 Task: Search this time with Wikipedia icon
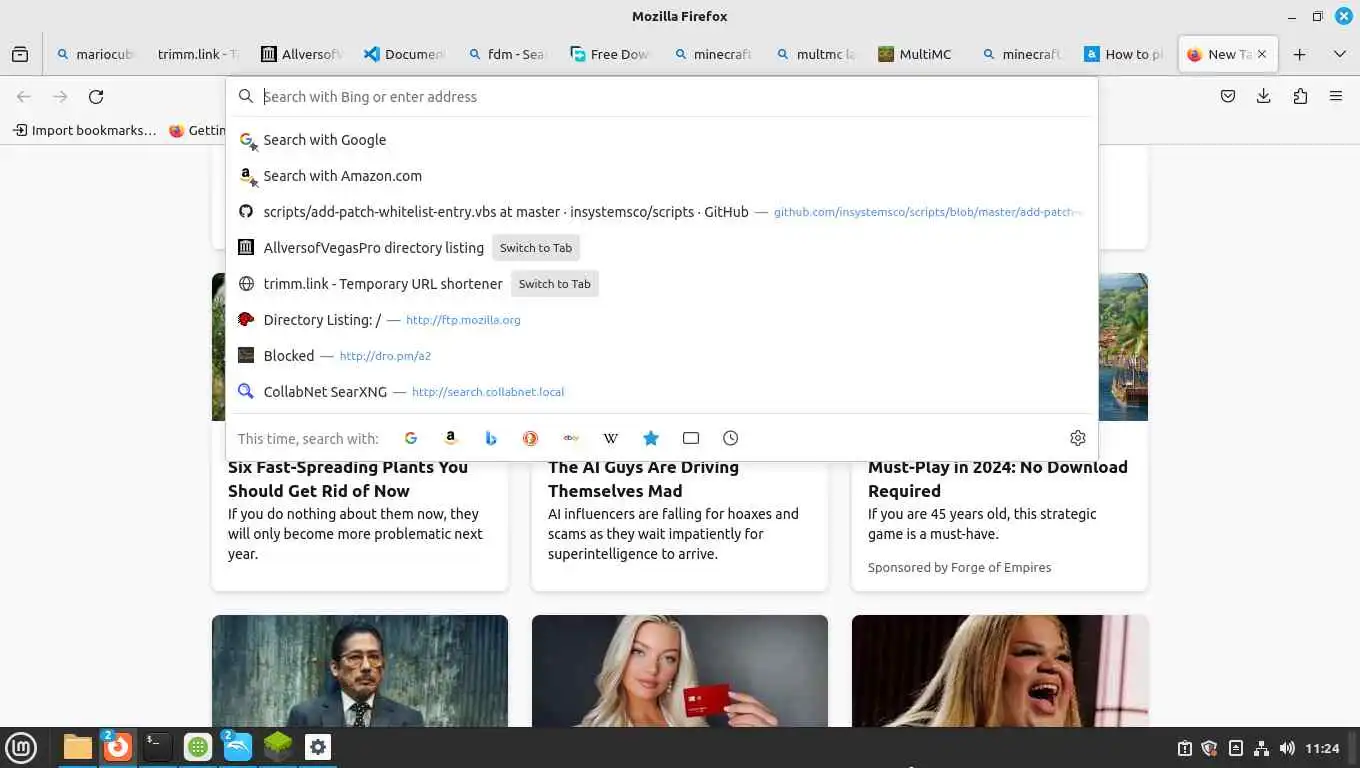coord(611,438)
